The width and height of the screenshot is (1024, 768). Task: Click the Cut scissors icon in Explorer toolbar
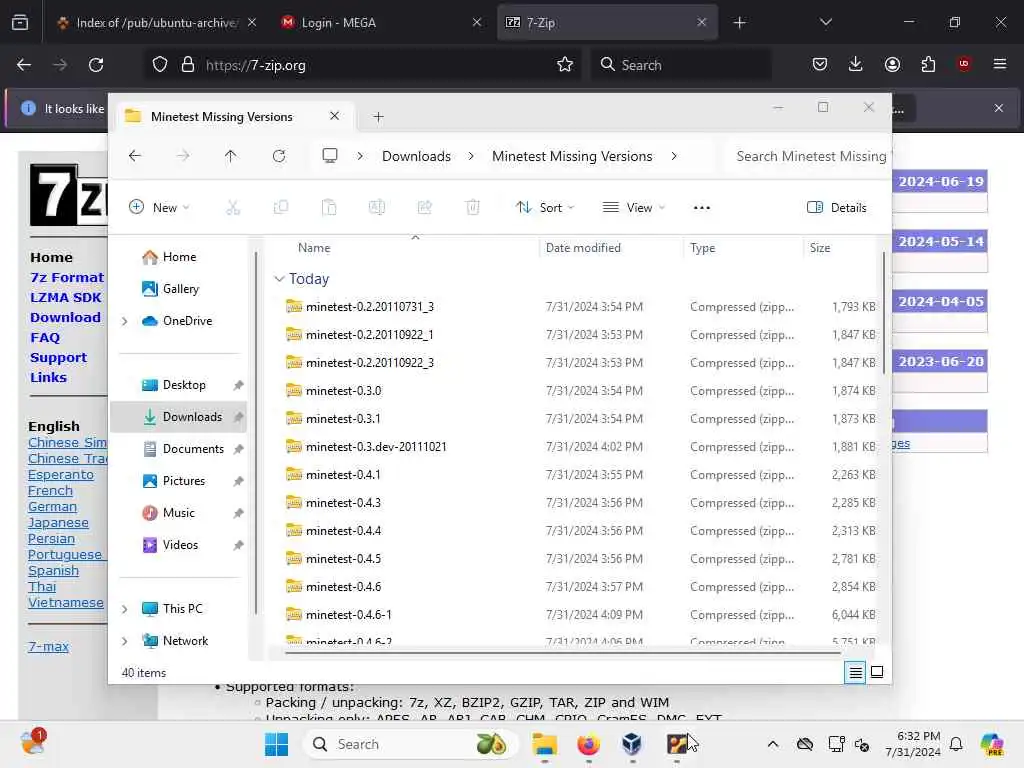tap(233, 208)
